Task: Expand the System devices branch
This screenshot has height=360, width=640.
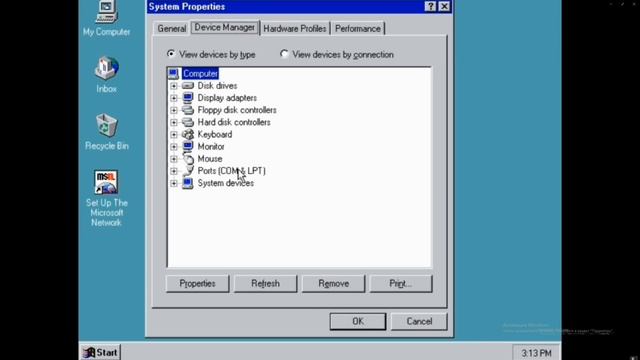Action: pos(174,183)
